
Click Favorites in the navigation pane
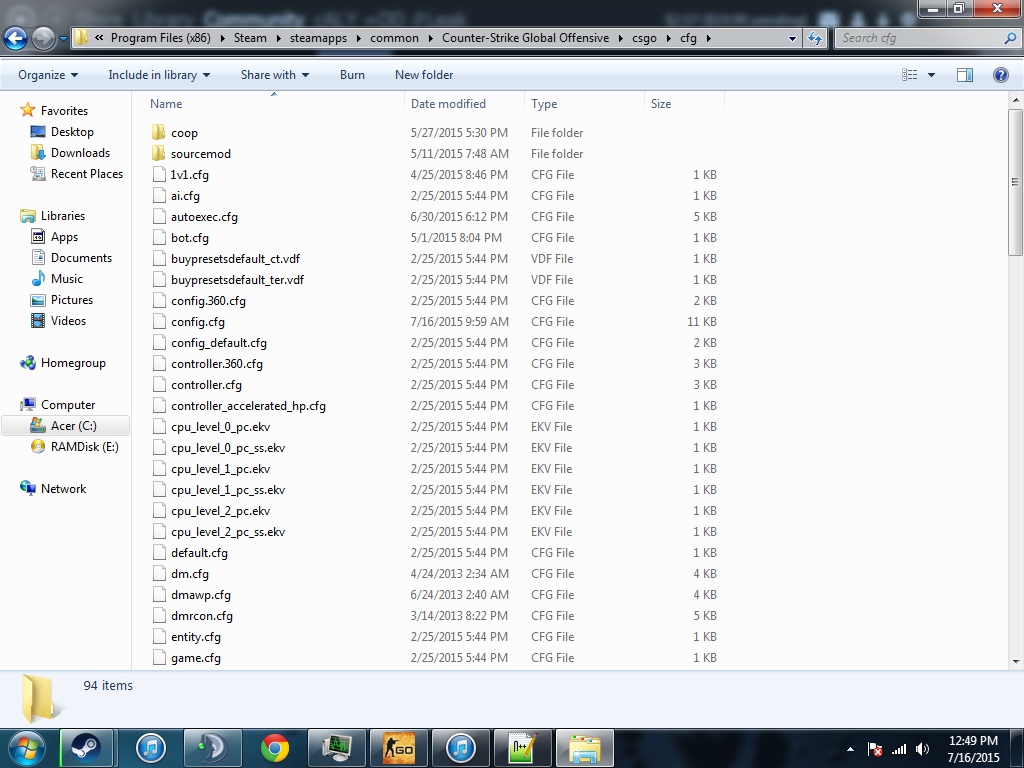[64, 111]
